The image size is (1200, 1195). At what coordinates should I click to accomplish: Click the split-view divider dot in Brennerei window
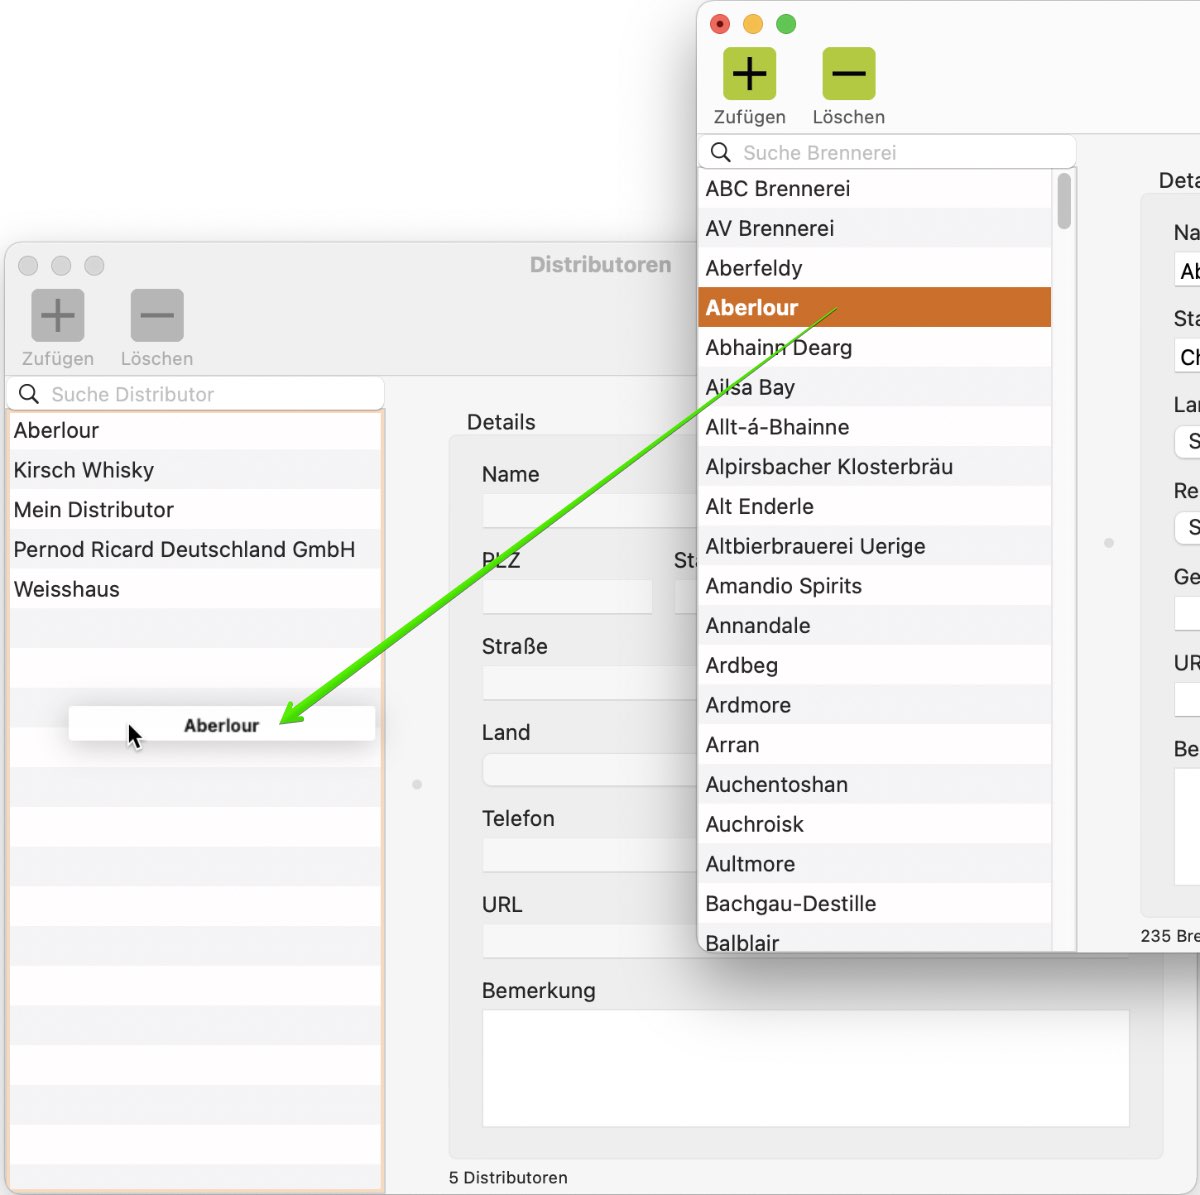(1108, 543)
